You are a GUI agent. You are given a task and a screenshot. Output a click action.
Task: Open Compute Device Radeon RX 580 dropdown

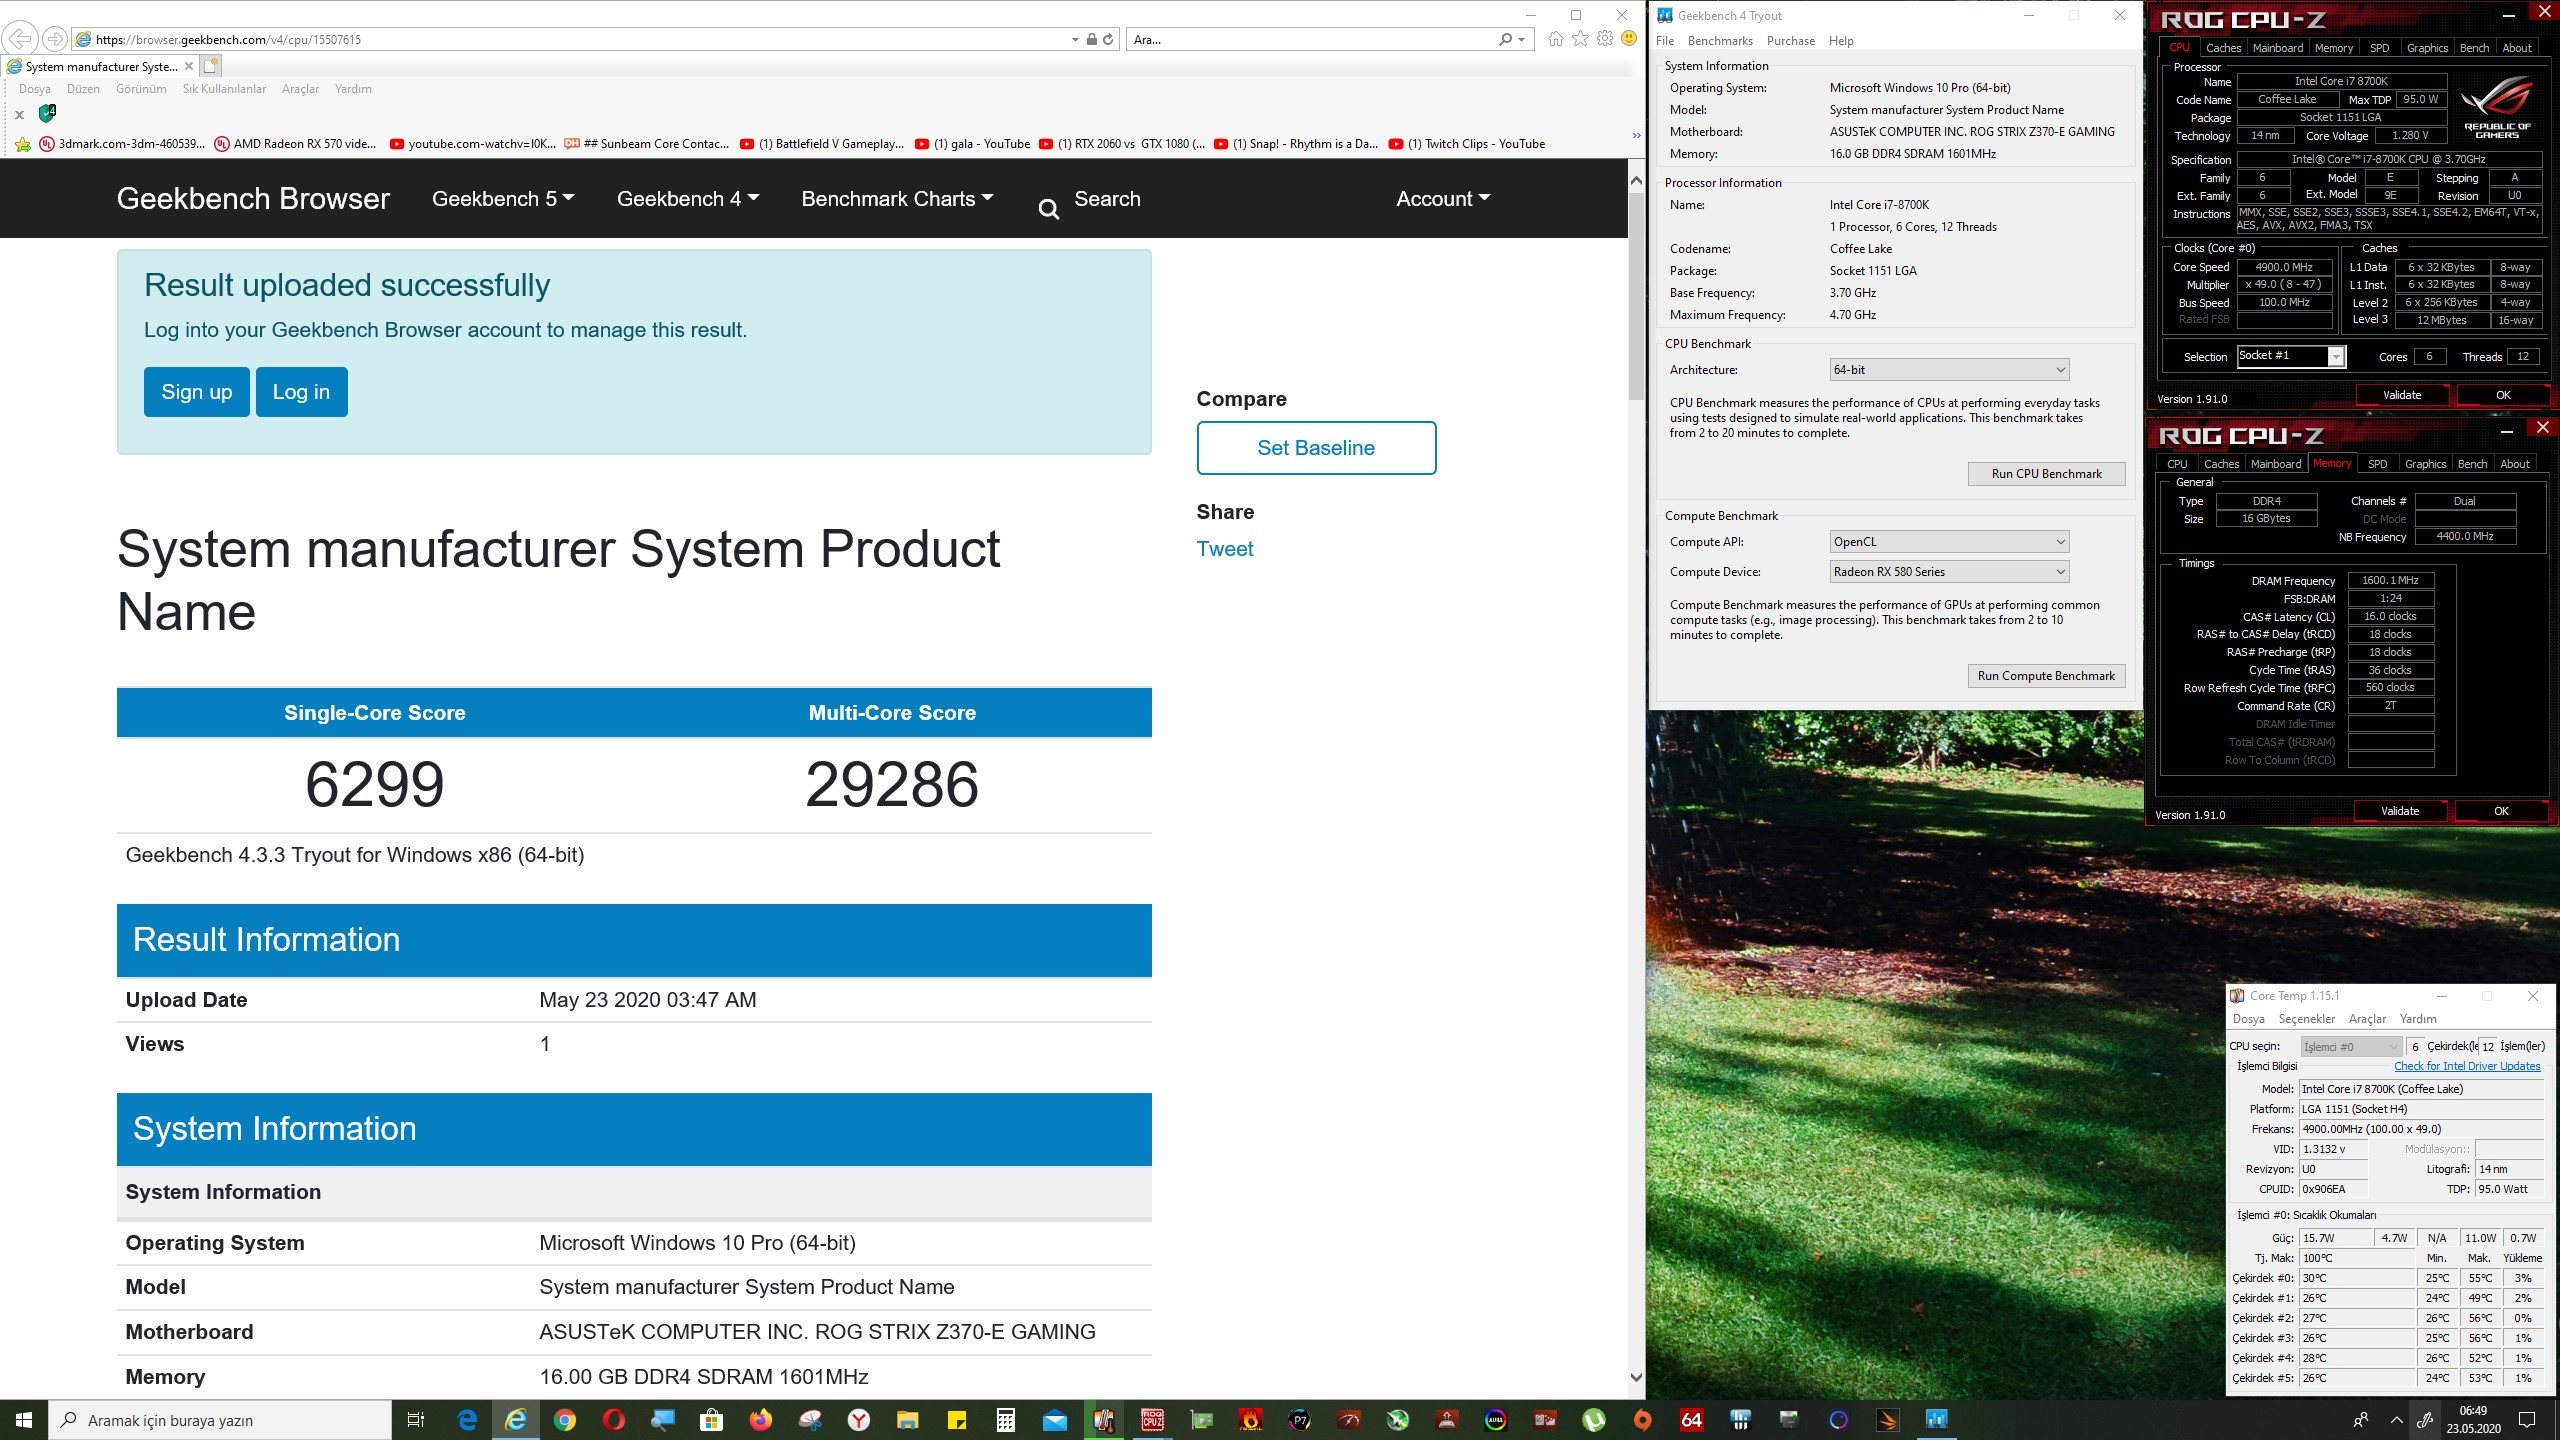1949,572
